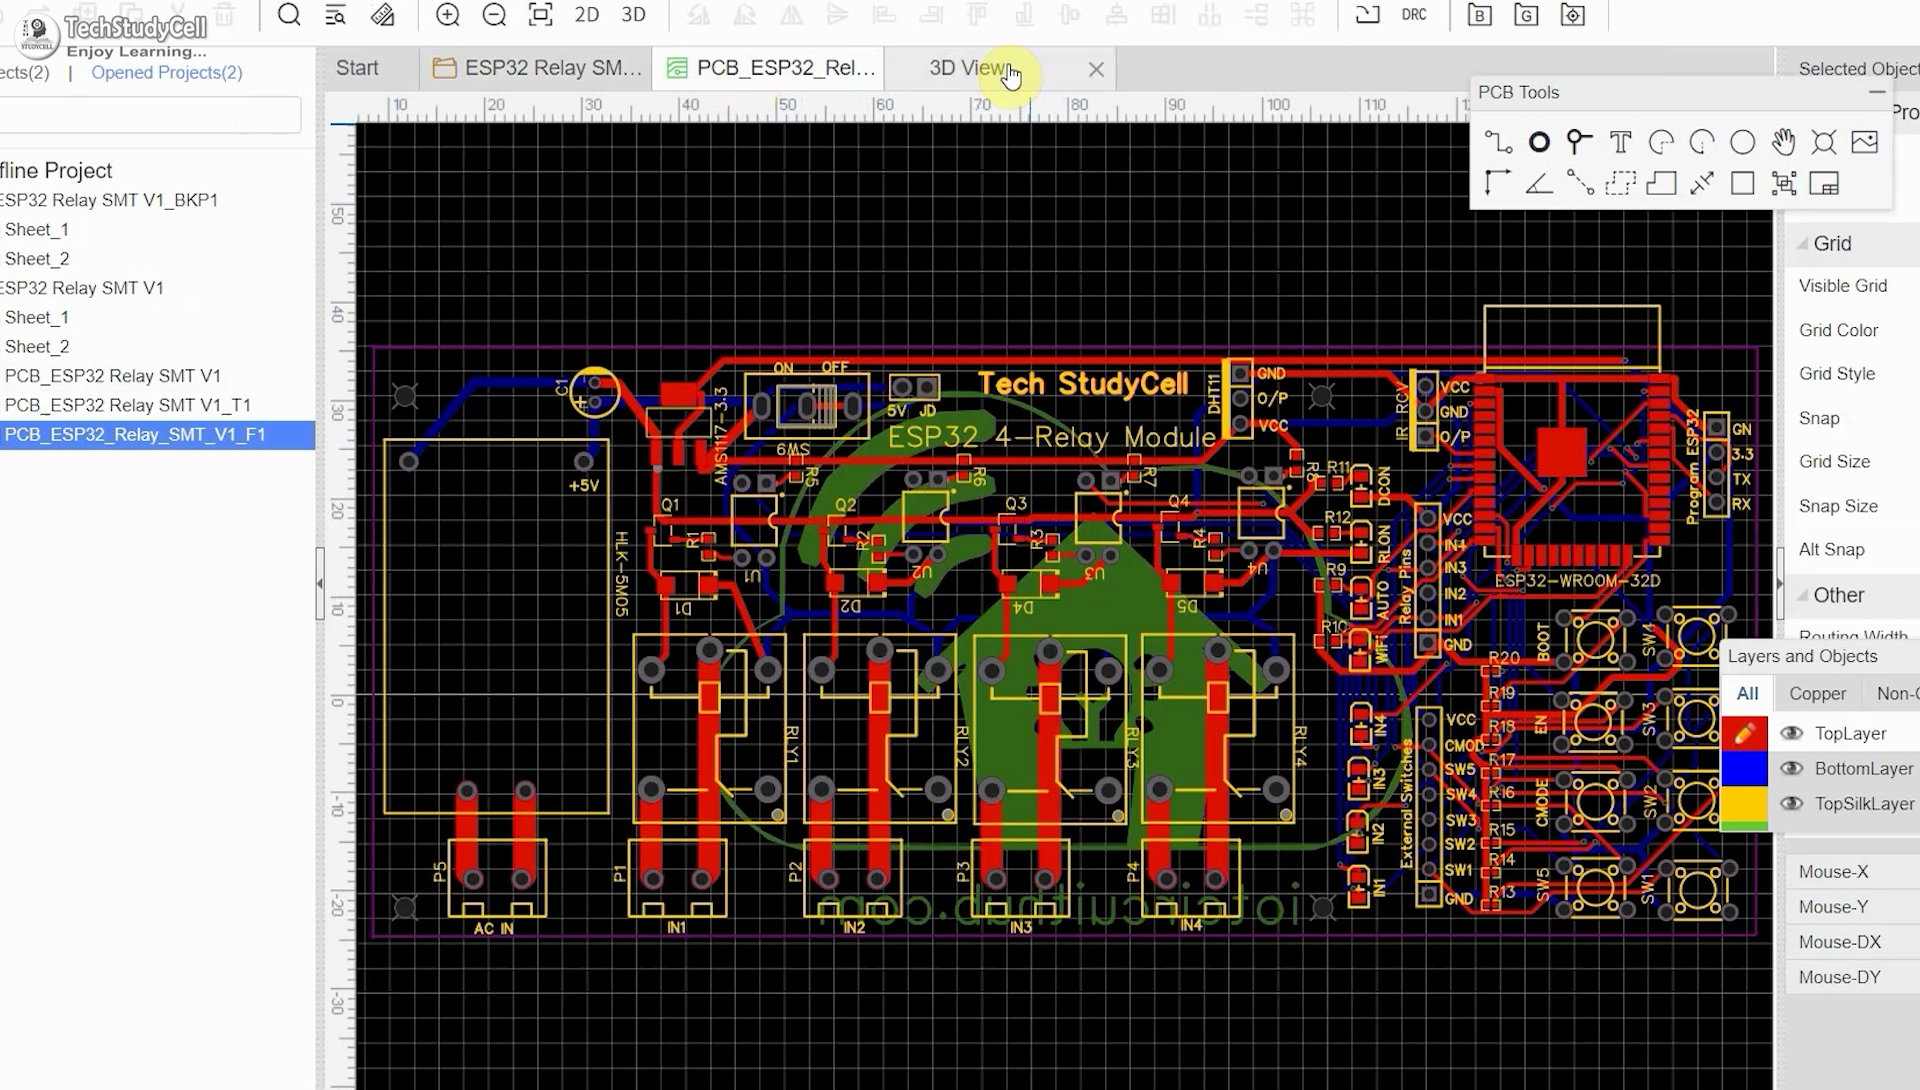Image resolution: width=1920 pixels, height=1090 pixels.
Task: Open Sheet_1 under ESP32 Relay SMT V1_BKP1
Action: 37,230
